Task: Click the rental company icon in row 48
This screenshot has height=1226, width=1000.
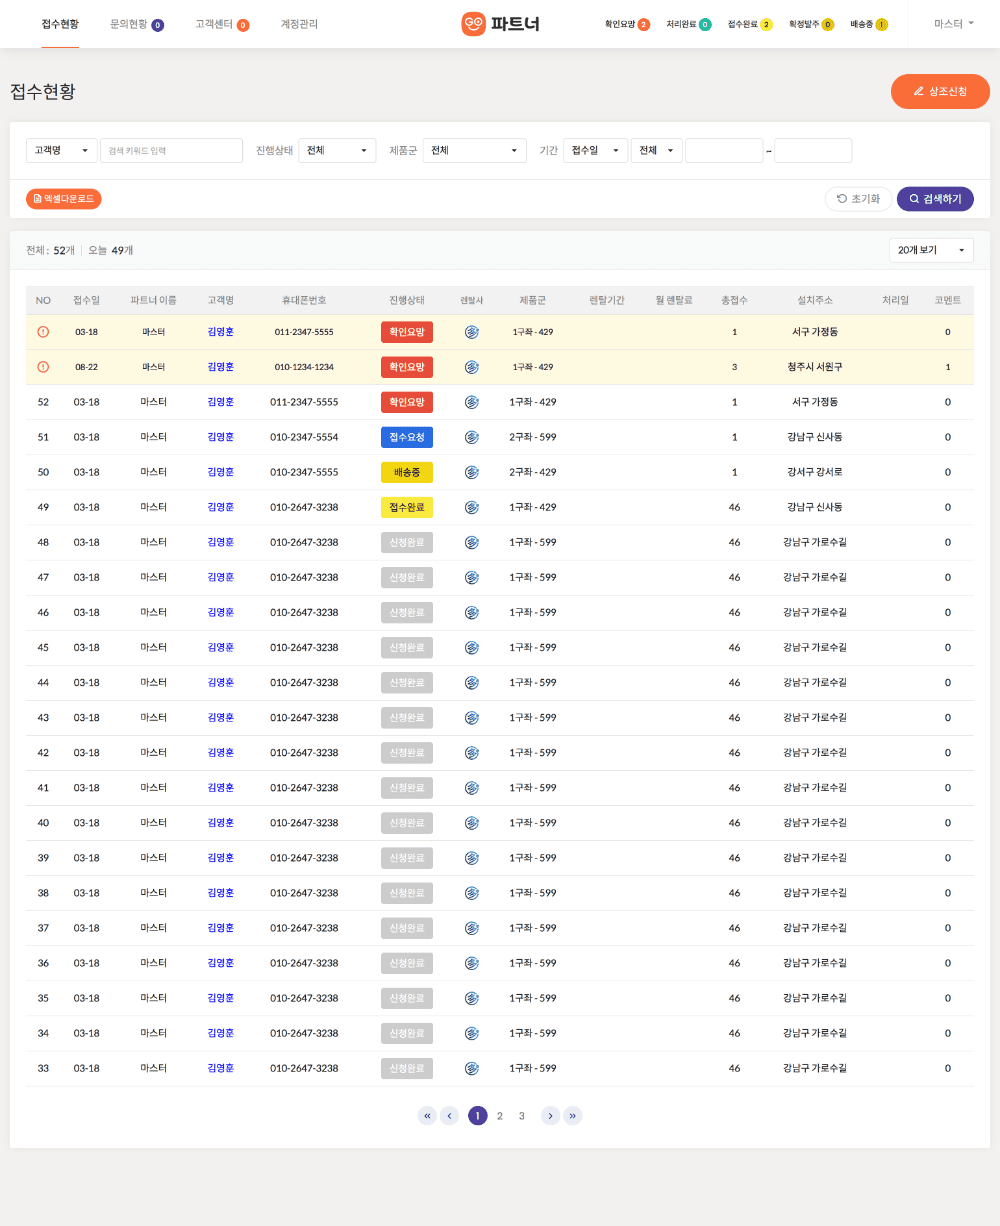Action: coord(472,542)
